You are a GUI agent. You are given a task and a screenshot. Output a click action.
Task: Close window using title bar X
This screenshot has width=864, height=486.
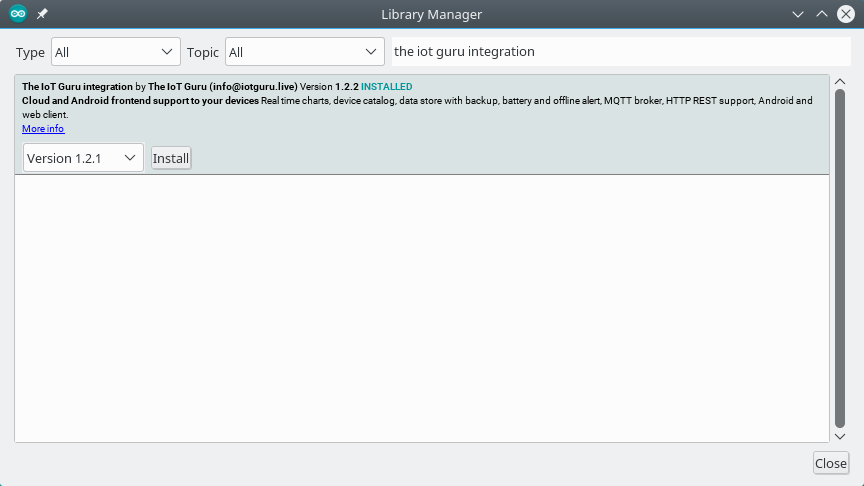pos(846,14)
